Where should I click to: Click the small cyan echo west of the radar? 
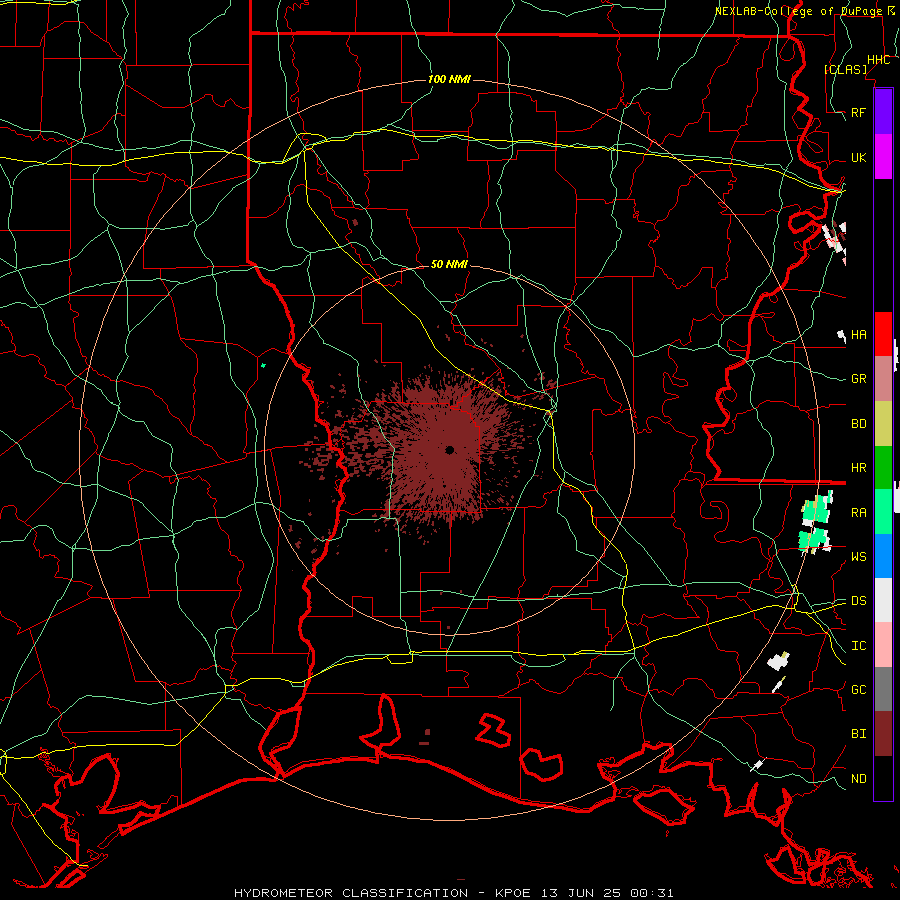click(x=263, y=365)
